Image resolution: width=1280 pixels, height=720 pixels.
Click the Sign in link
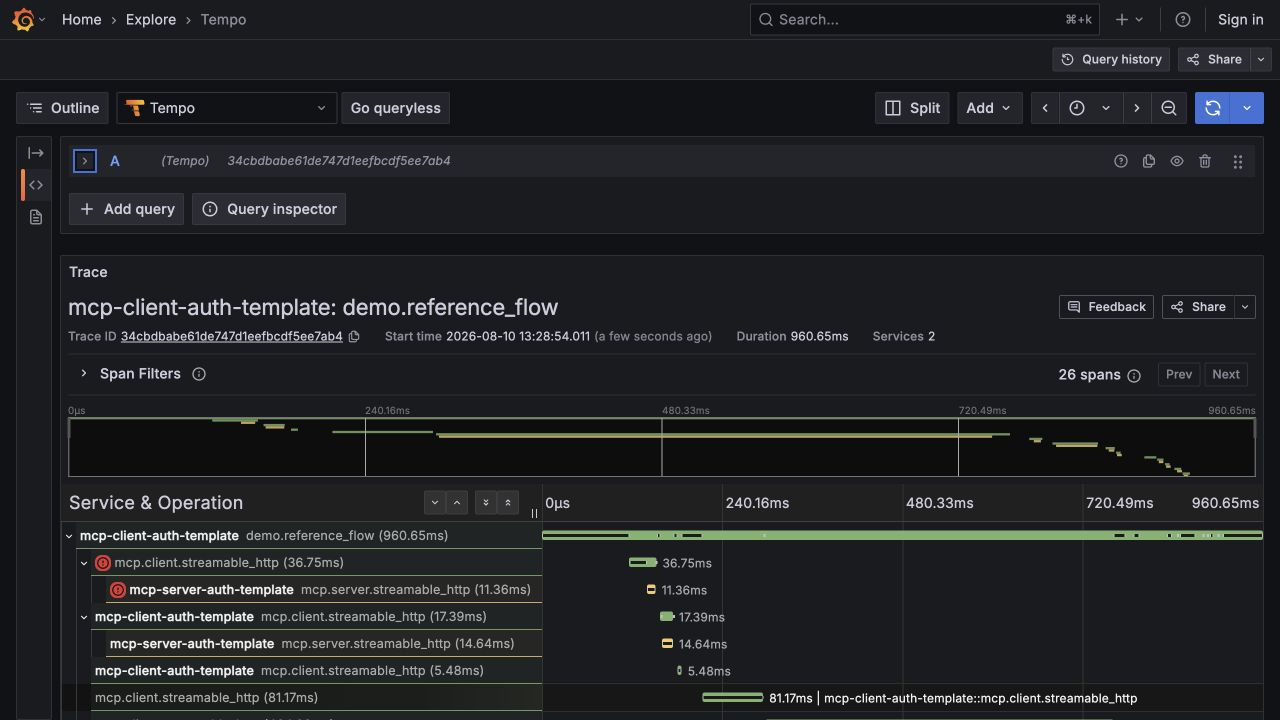pos(1240,19)
